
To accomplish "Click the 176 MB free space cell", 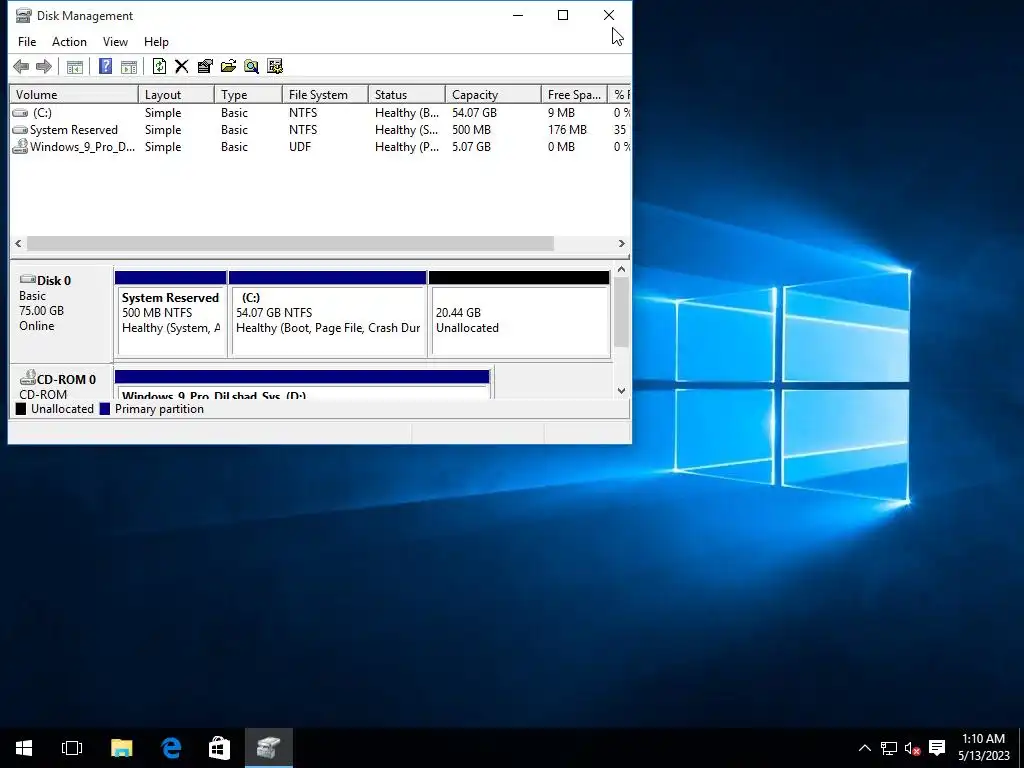I will 567,130.
